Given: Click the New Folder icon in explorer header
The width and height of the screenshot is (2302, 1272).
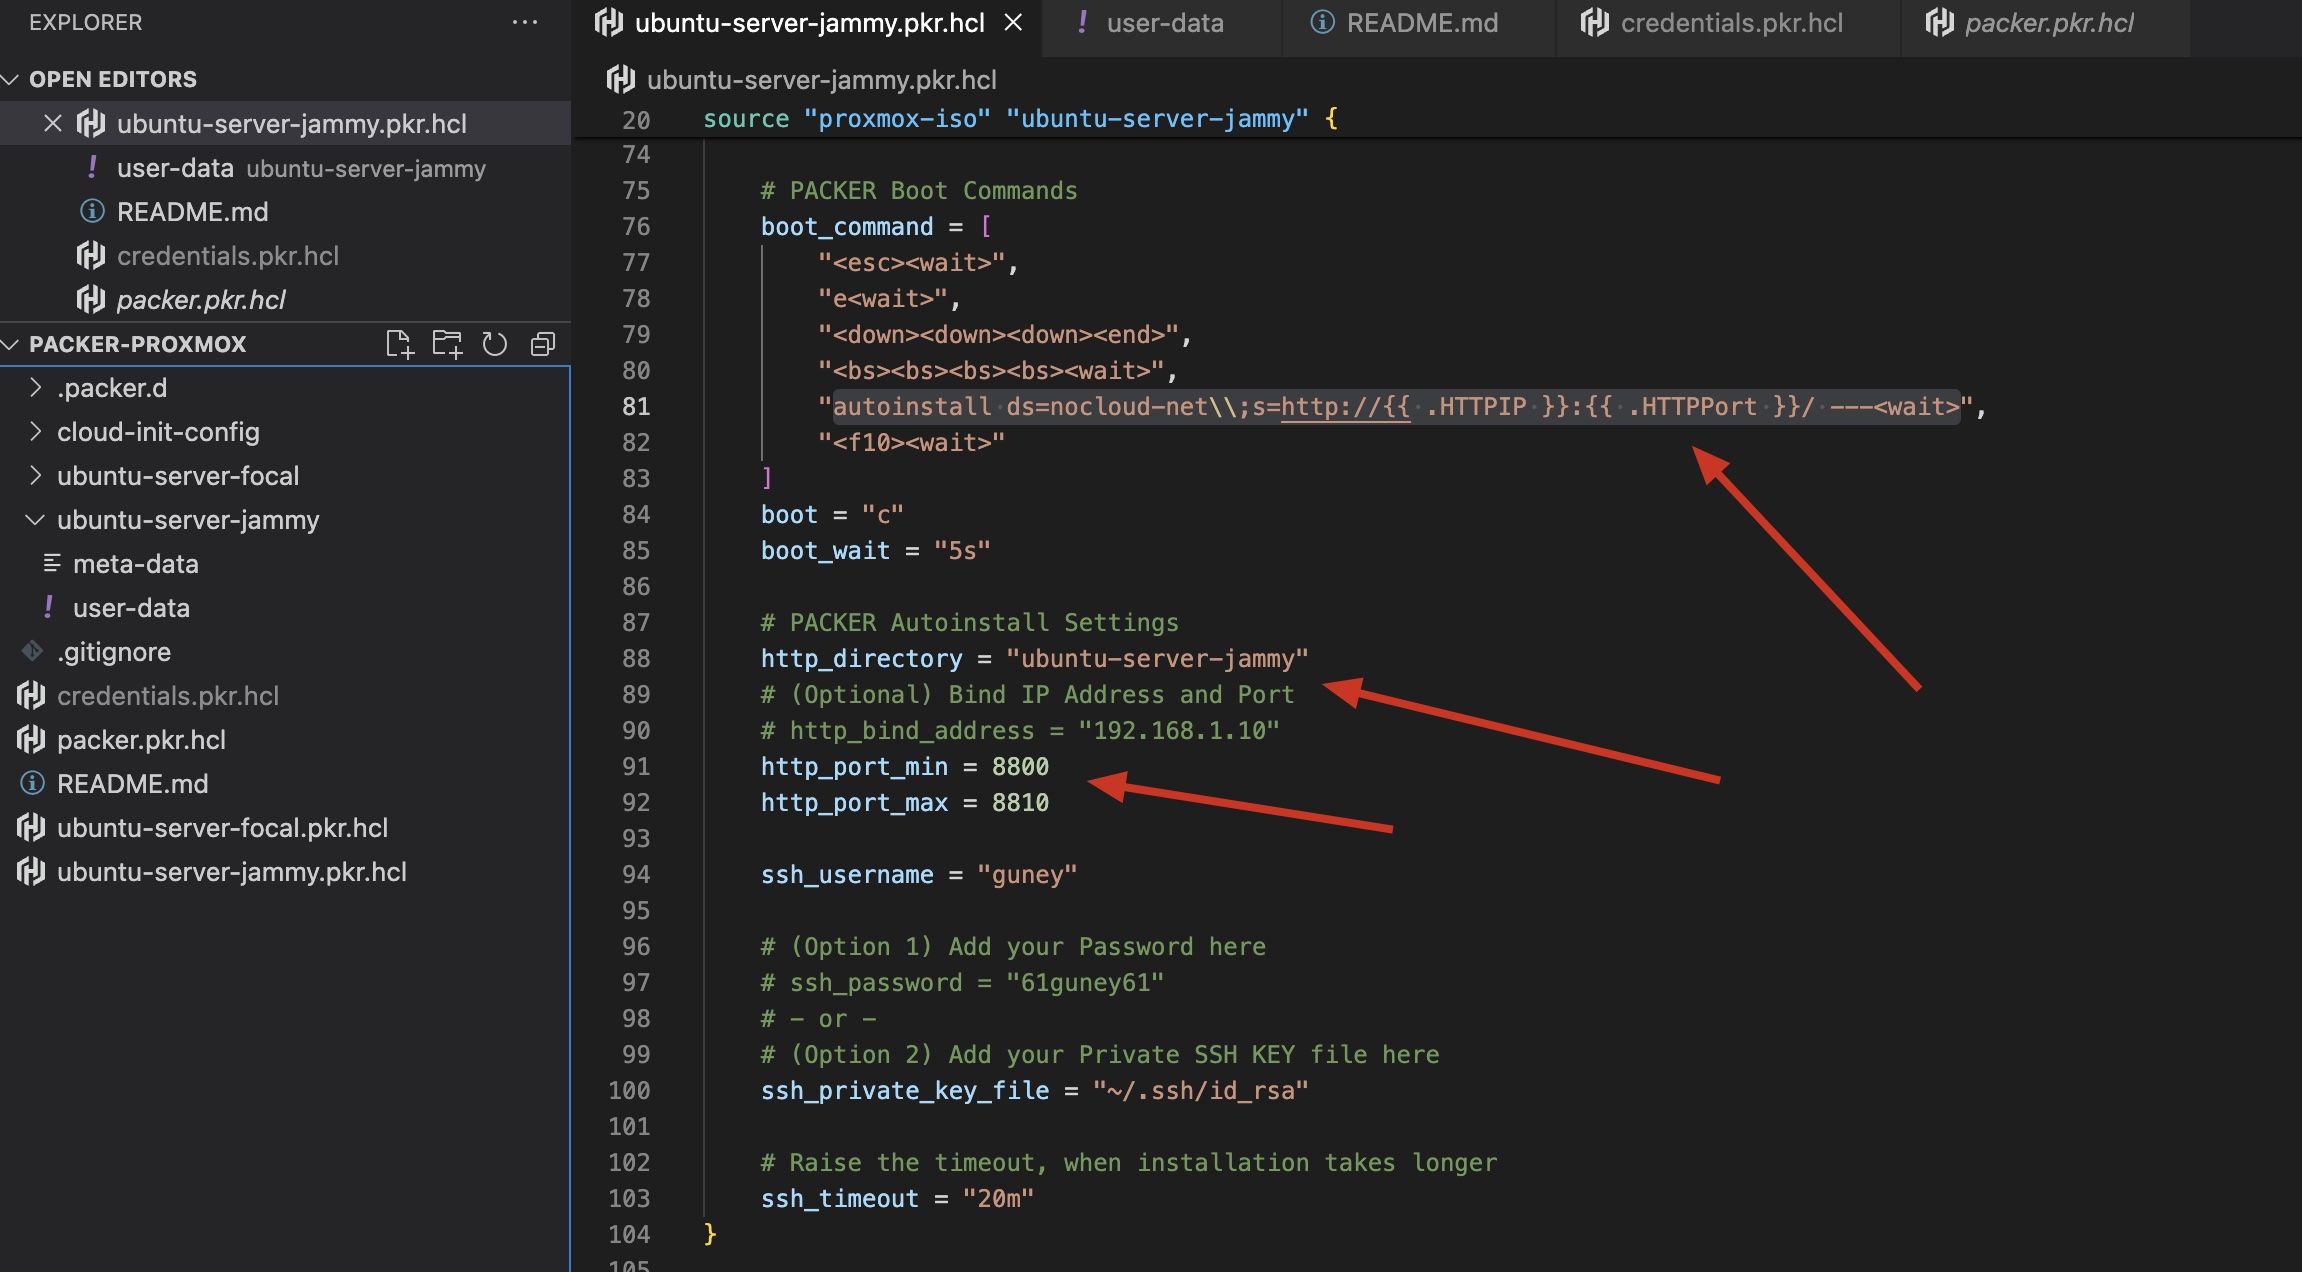Looking at the screenshot, I should (x=447, y=344).
